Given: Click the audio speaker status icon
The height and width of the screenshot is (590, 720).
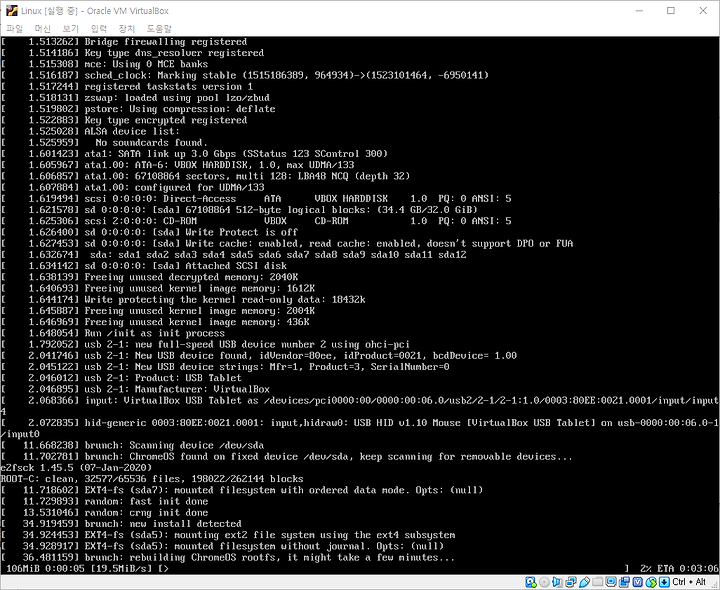Looking at the screenshot, I should tap(557, 582).
